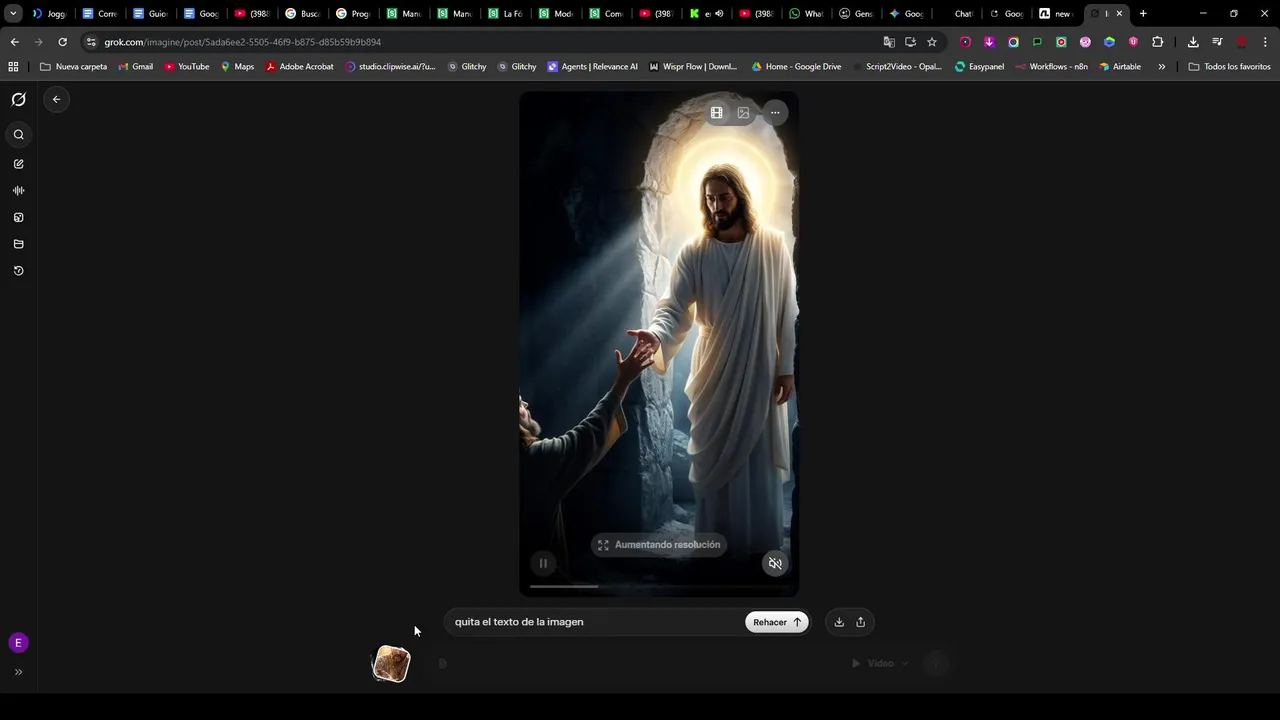The width and height of the screenshot is (1280, 720).
Task: Open Adobe Acrobat bookmark
Action: pos(300,67)
